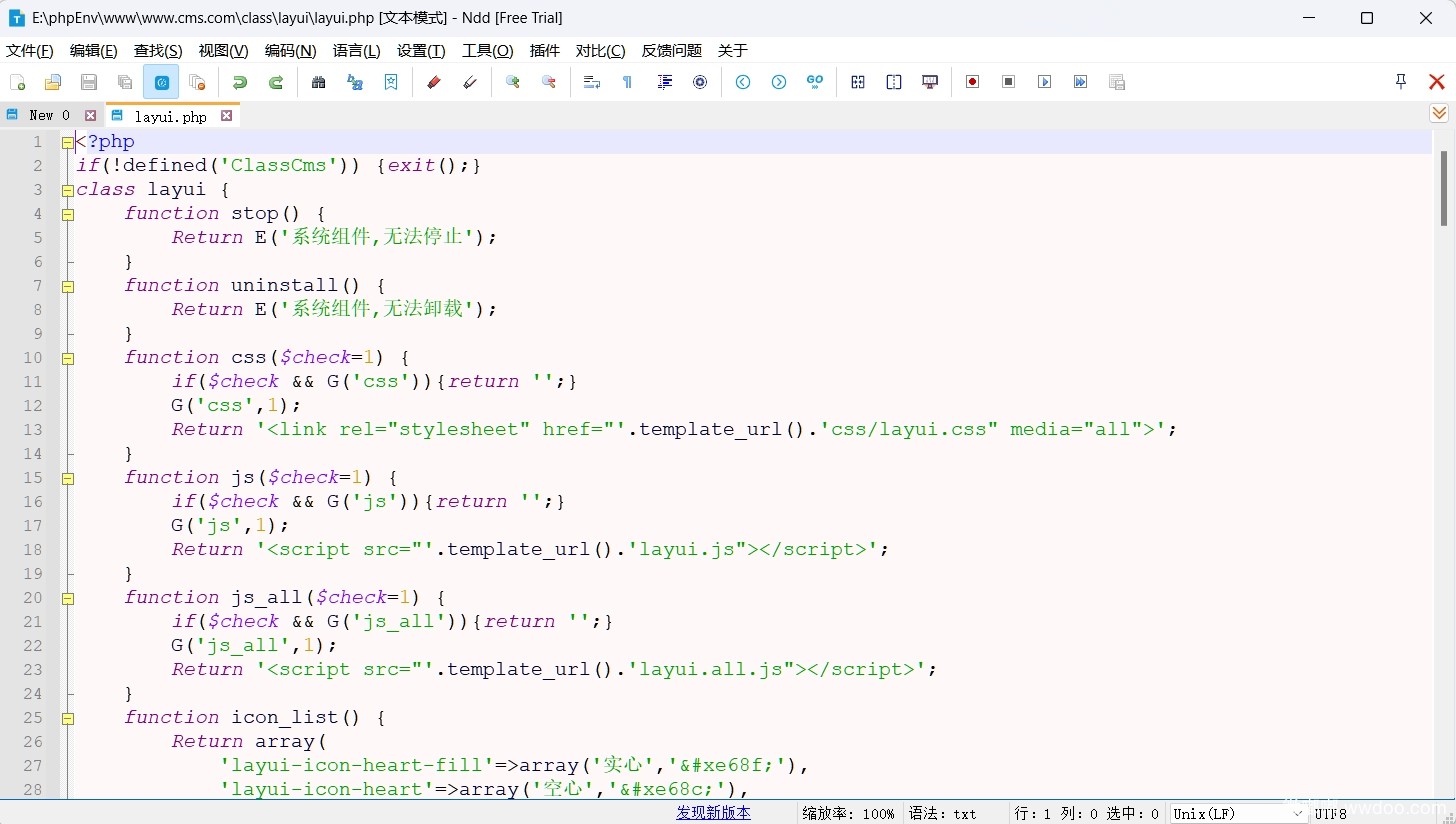Start macro recording with red dot
Viewport: 1456px width, 824px height.
(973, 82)
